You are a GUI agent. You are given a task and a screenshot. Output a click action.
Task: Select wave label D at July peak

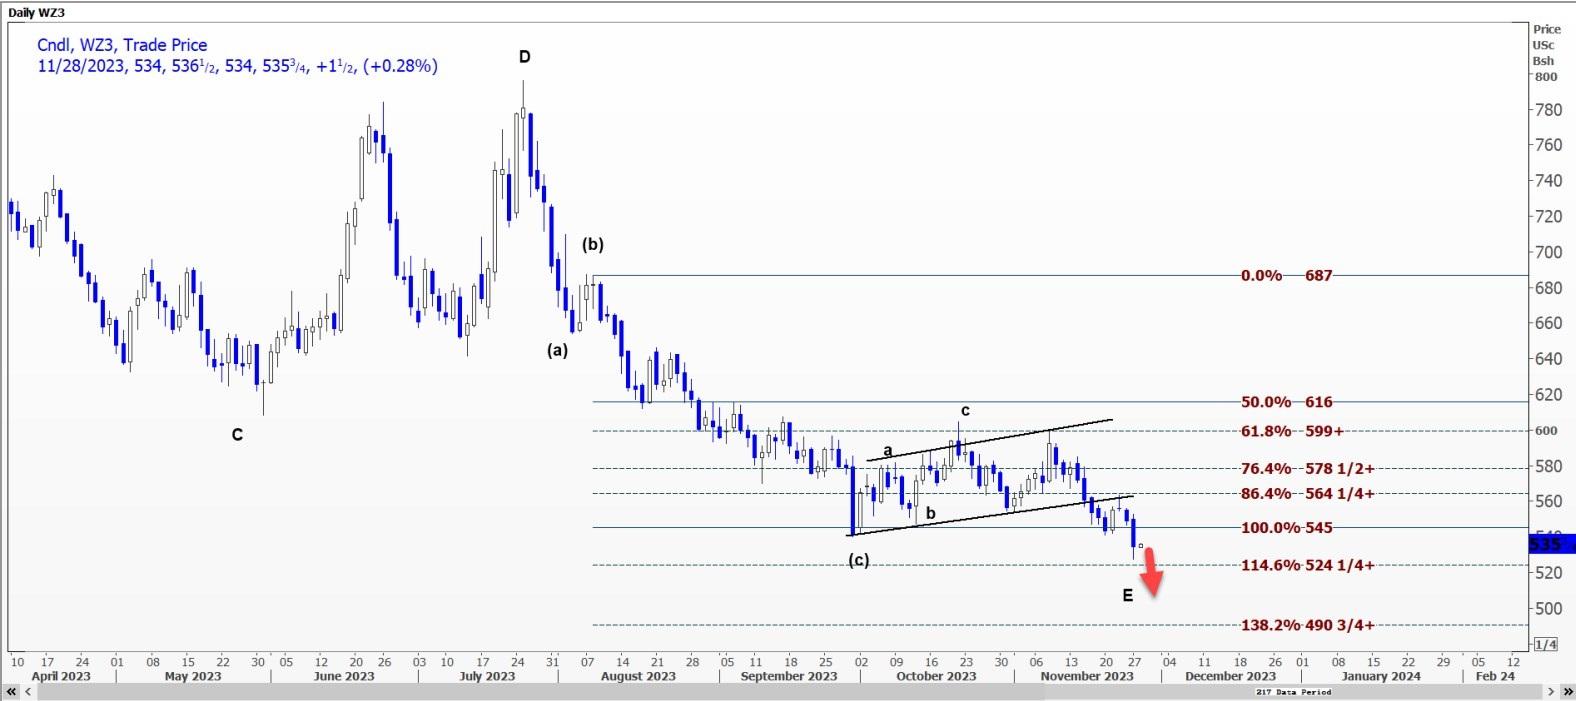pos(524,57)
